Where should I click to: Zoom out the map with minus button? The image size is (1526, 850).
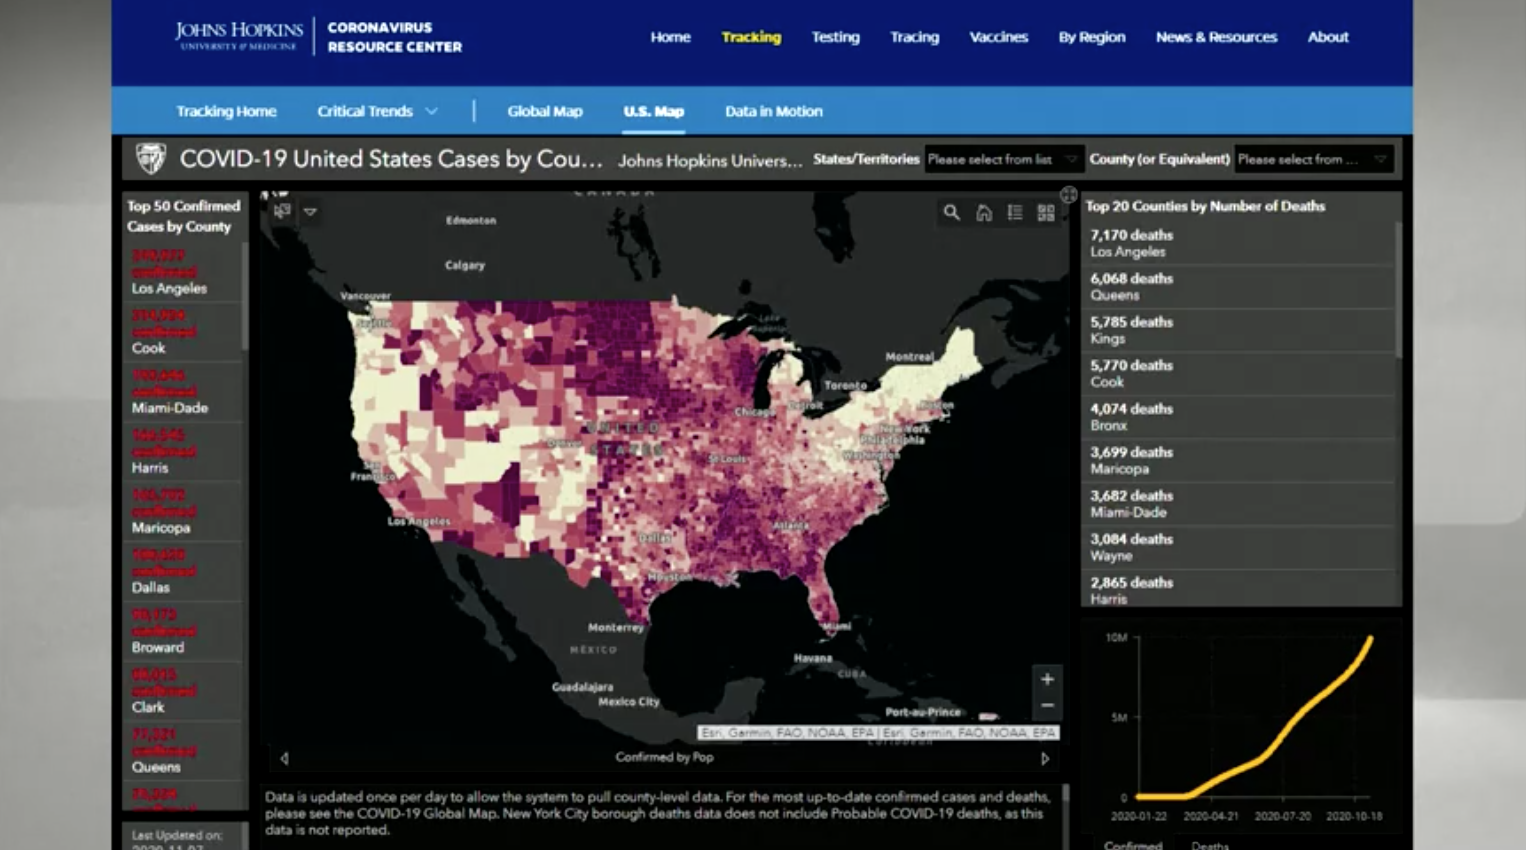click(1047, 706)
